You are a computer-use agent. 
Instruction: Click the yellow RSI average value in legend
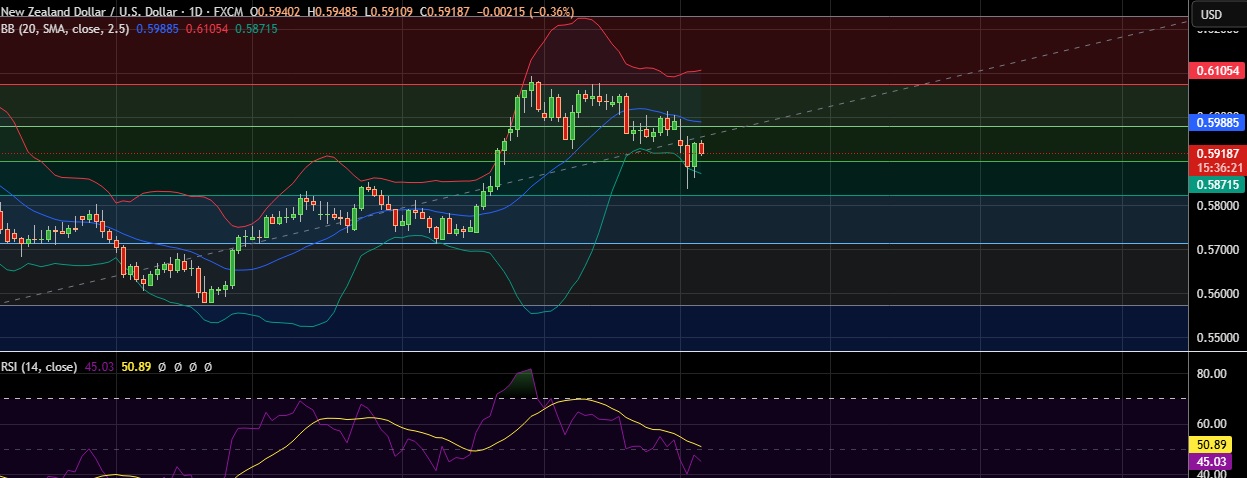click(x=136, y=367)
